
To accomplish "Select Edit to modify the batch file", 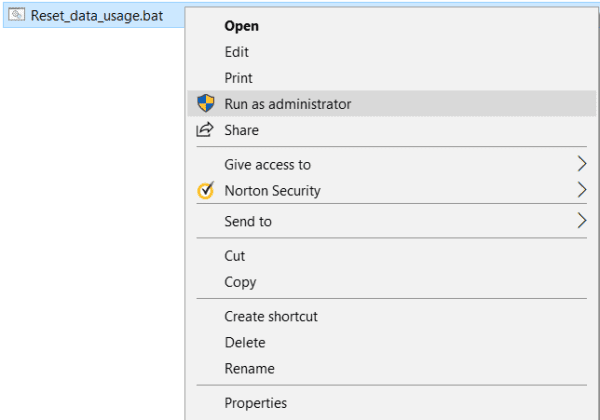I will coord(237,52).
